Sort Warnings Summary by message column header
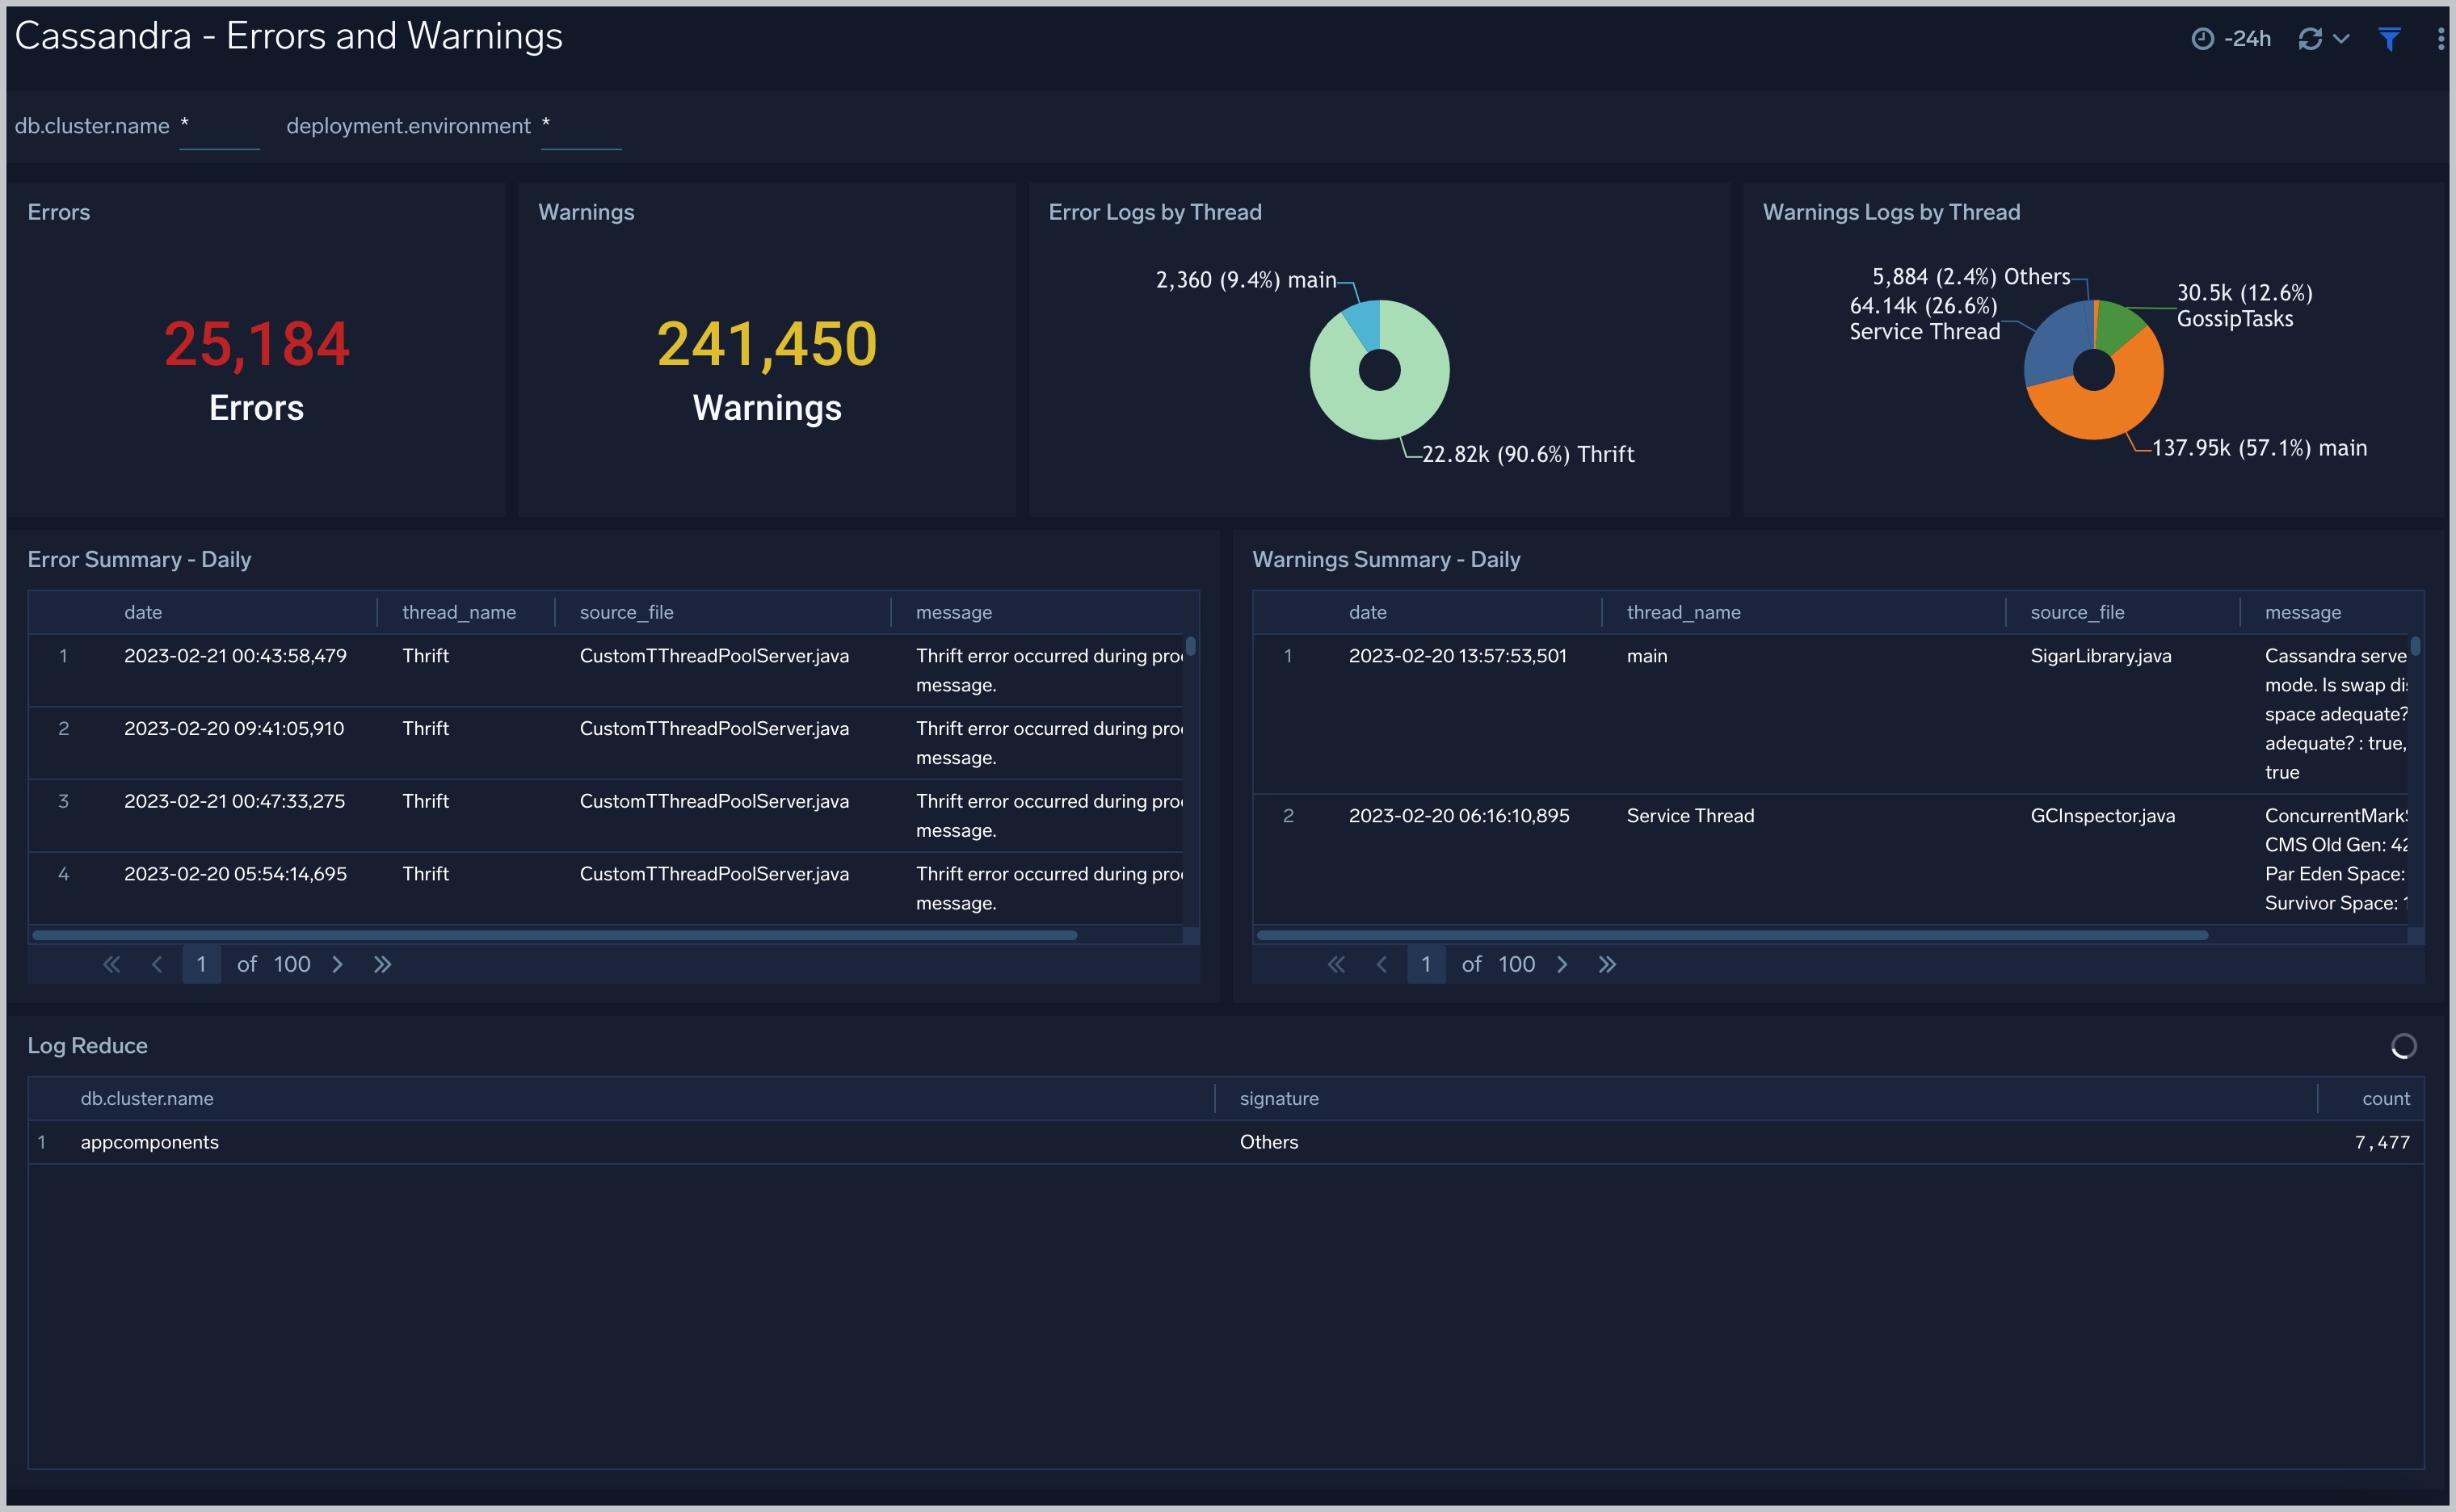The width and height of the screenshot is (2456, 1512). pyautogui.click(x=2302, y=612)
